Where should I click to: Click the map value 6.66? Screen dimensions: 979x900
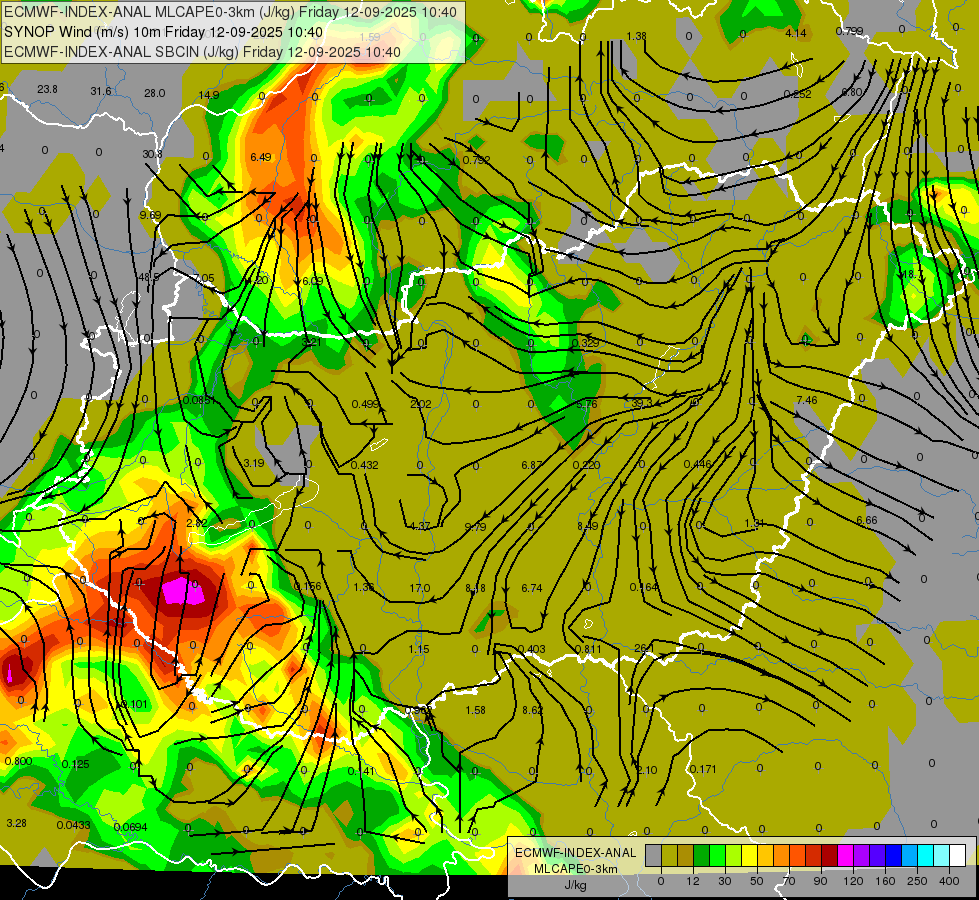[867, 520]
